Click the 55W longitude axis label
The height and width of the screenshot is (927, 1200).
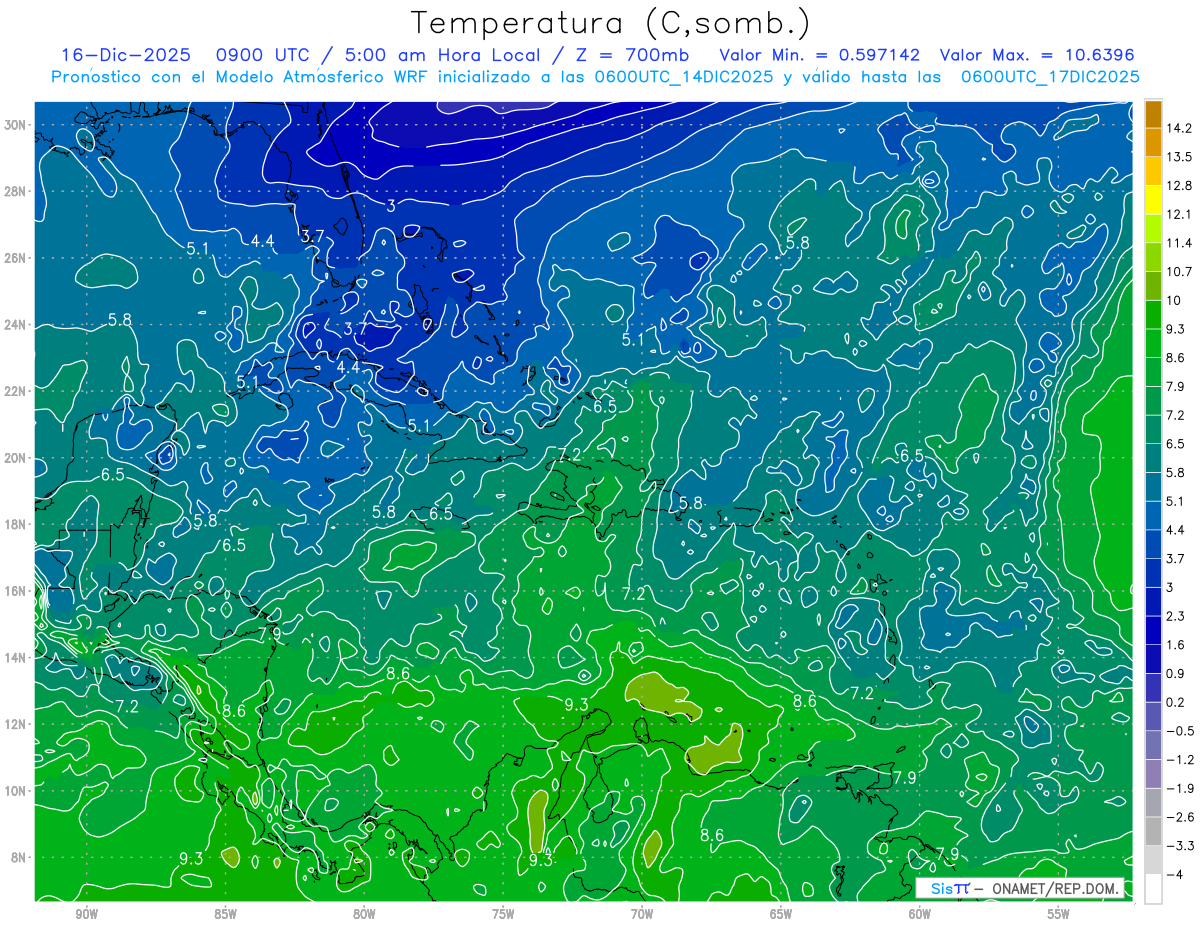(x=1059, y=914)
